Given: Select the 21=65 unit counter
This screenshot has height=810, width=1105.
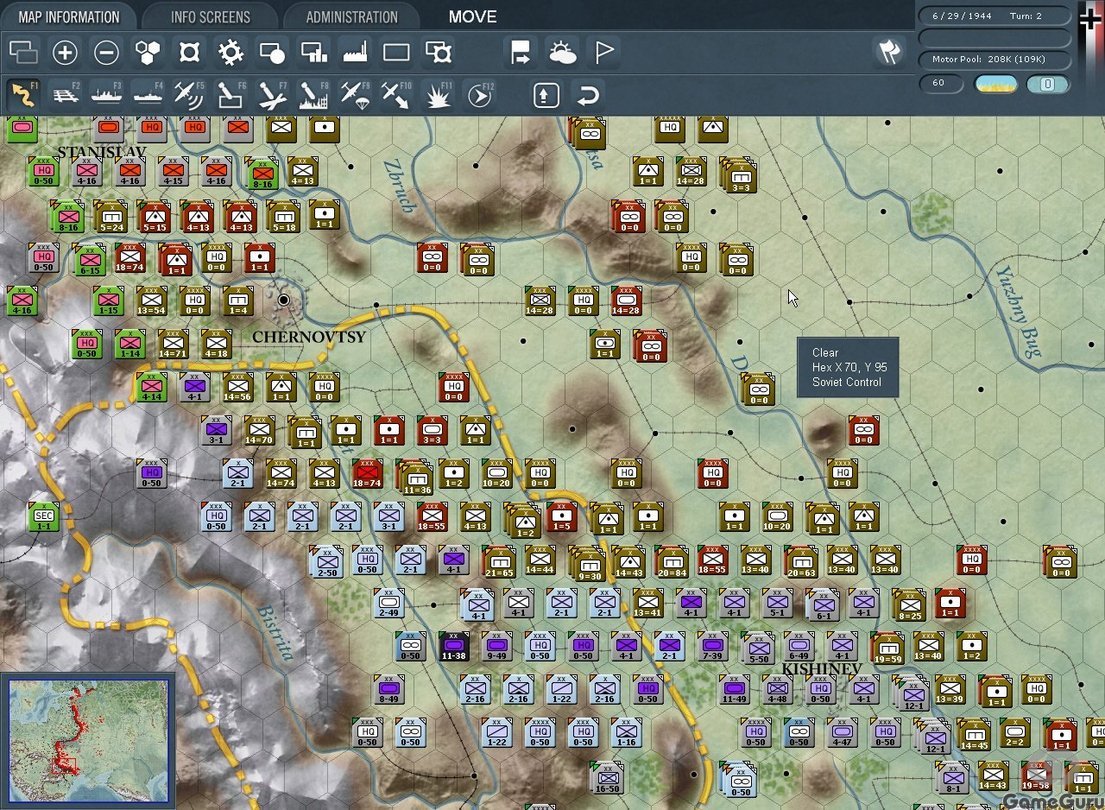Looking at the screenshot, I should 498,560.
